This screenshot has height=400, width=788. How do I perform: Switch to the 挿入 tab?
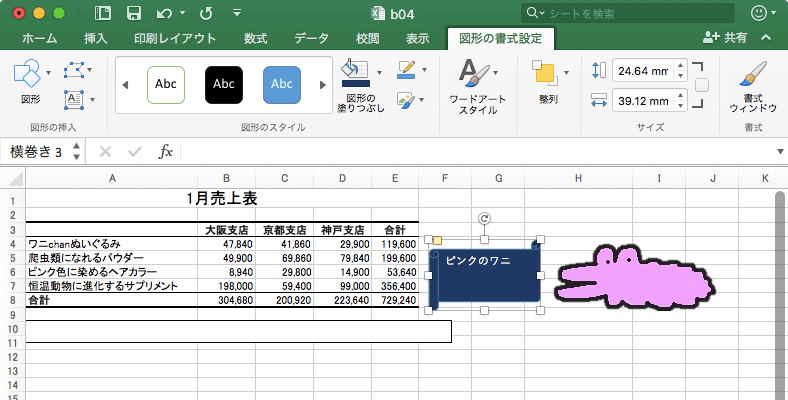[x=95, y=38]
